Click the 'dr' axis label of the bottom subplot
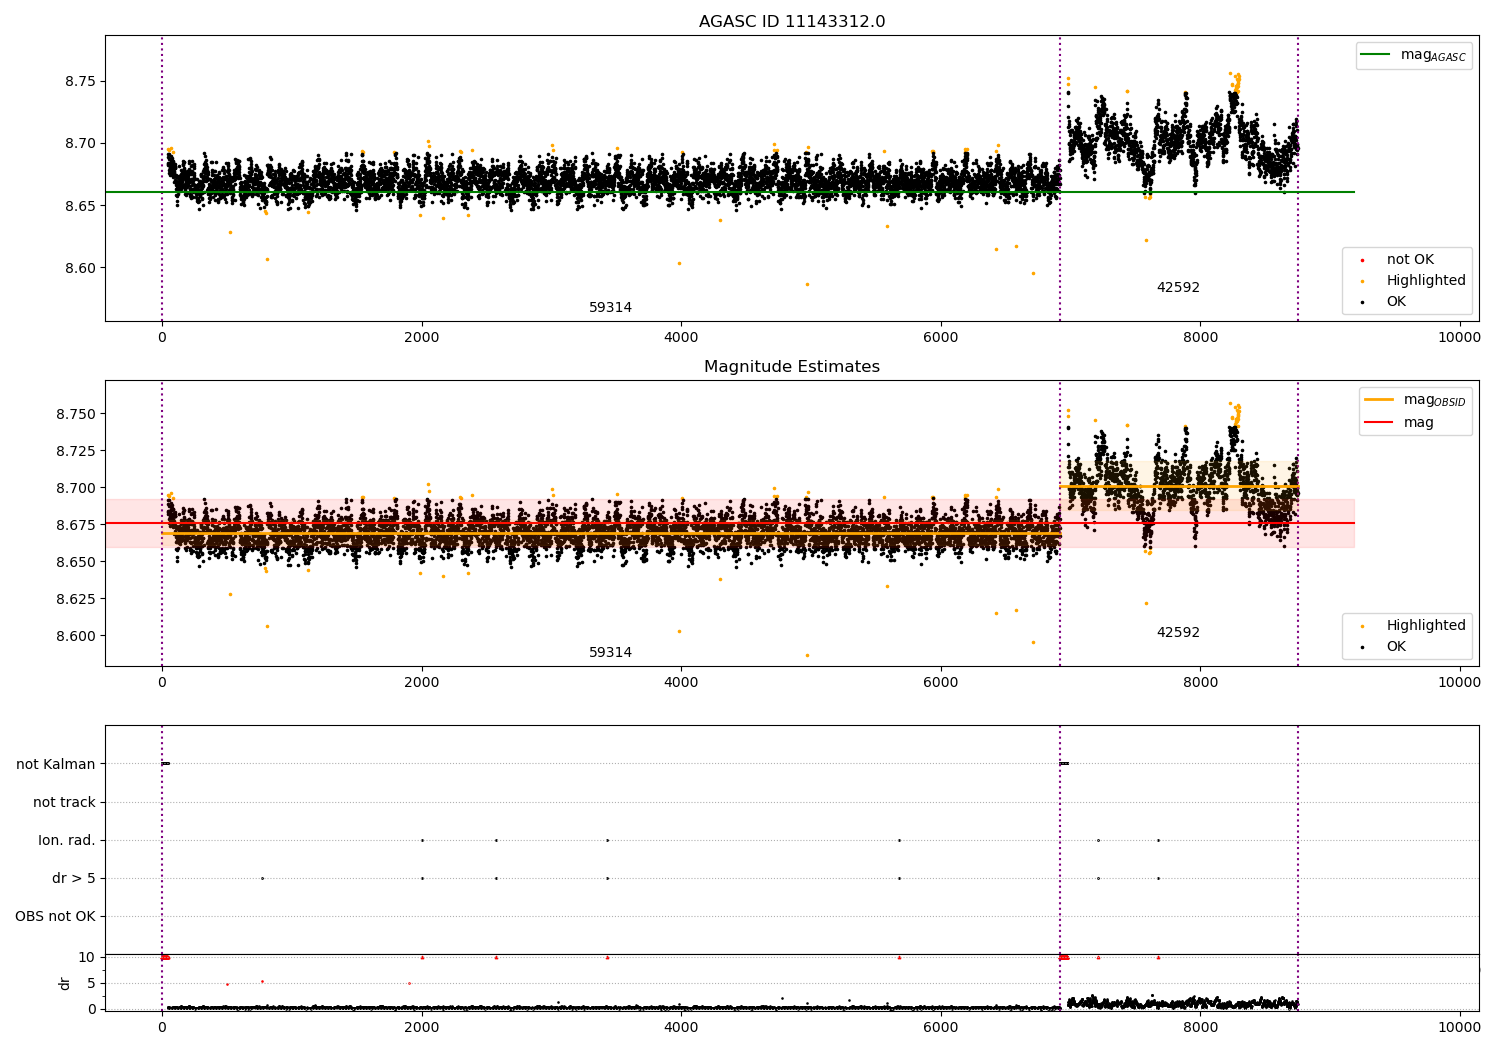This screenshot has width=1500, height=1050. coord(65,983)
